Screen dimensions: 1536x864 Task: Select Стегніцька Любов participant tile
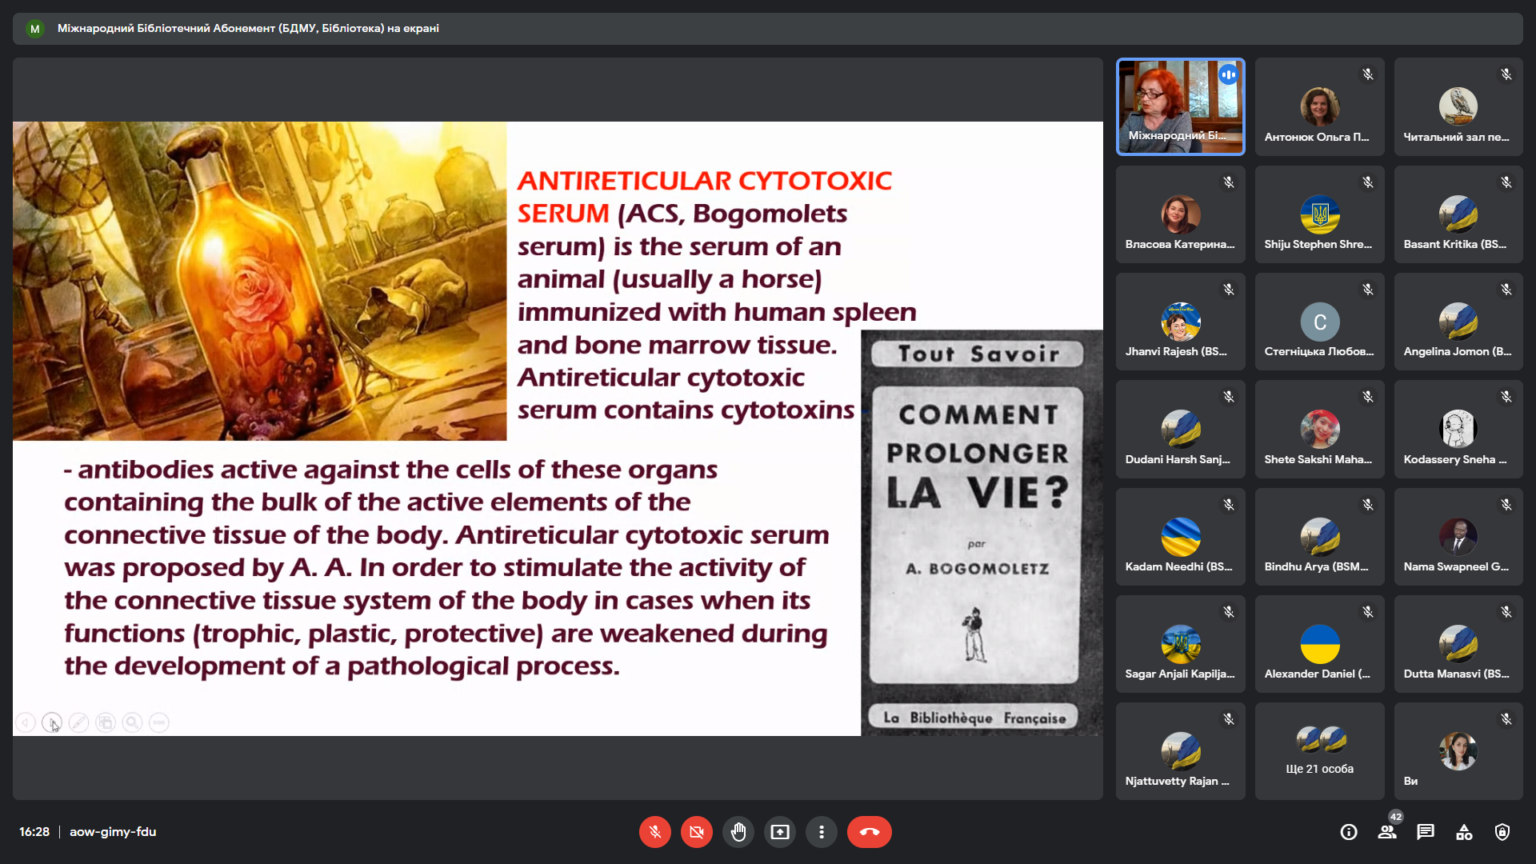click(1320, 322)
